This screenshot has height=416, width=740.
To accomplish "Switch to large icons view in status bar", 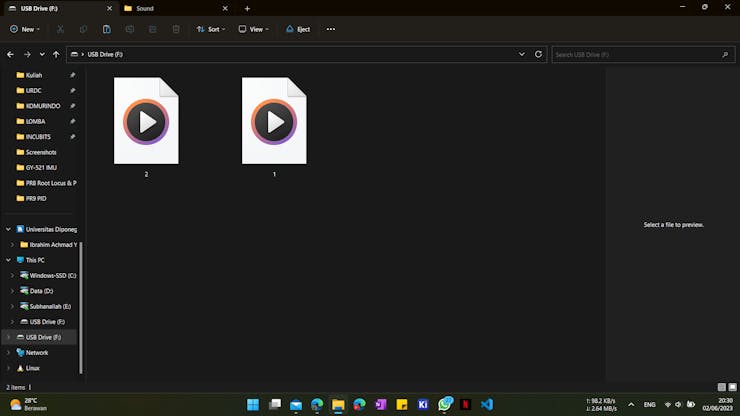I will click(x=732, y=387).
